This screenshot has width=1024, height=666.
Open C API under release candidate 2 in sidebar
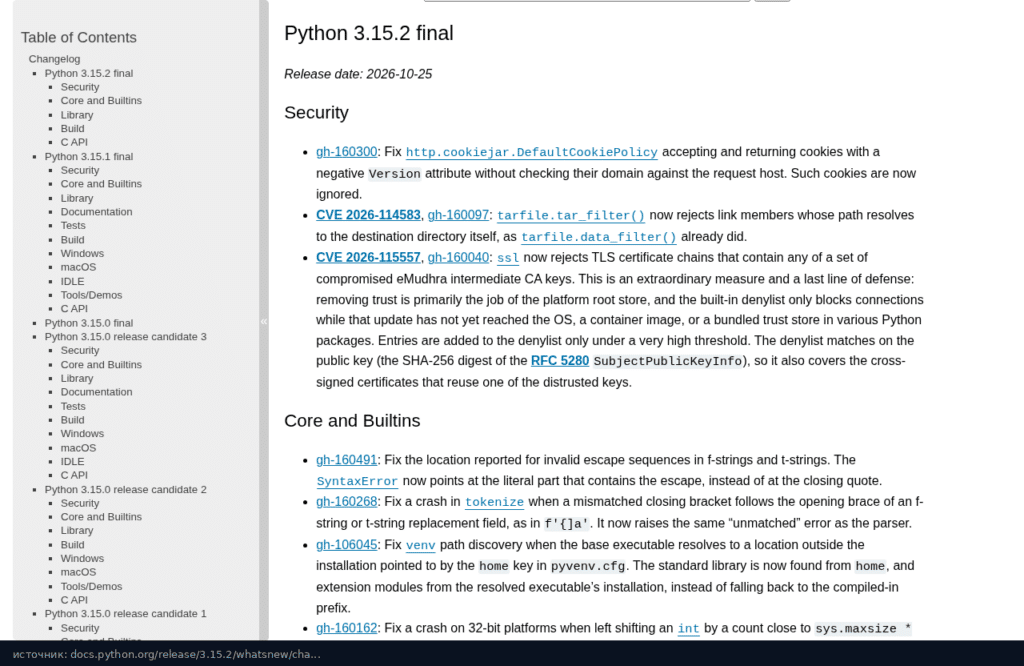pyautogui.click(x=74, y=600)
